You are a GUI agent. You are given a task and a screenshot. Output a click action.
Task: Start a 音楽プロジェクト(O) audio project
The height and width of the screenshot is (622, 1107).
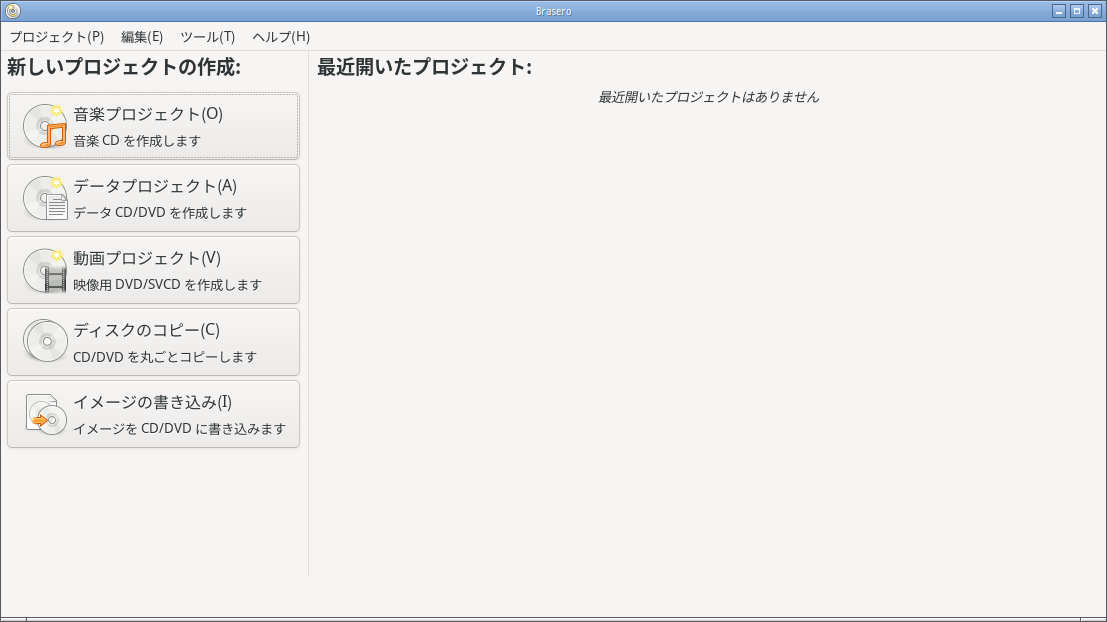point(153,126)
